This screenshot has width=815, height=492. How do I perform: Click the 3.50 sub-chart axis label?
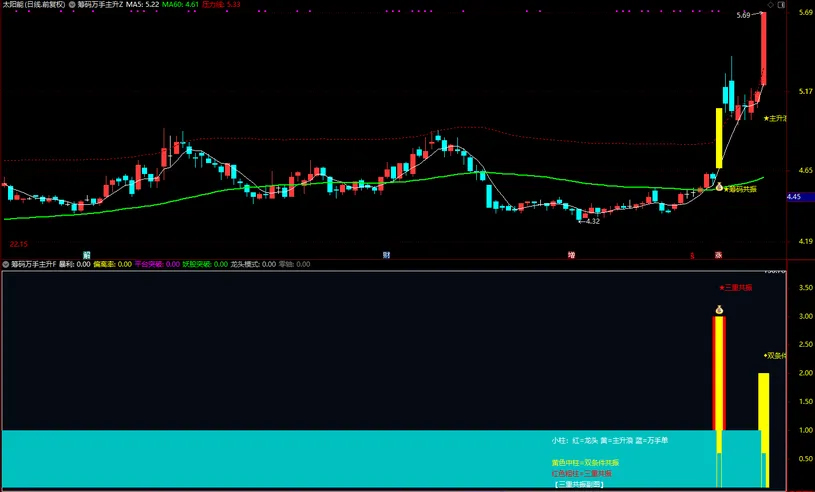point(806,287)
